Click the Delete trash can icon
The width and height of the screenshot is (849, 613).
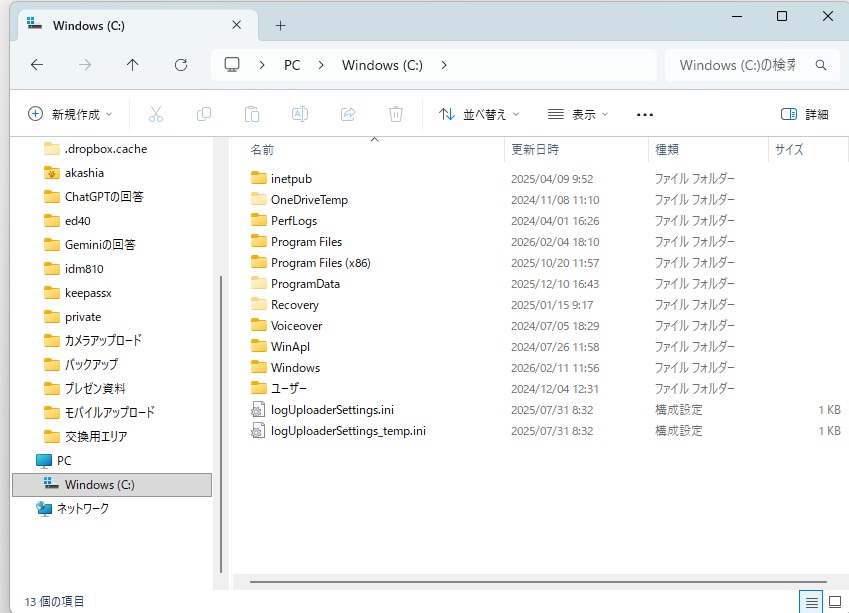(x=396, y=114)
